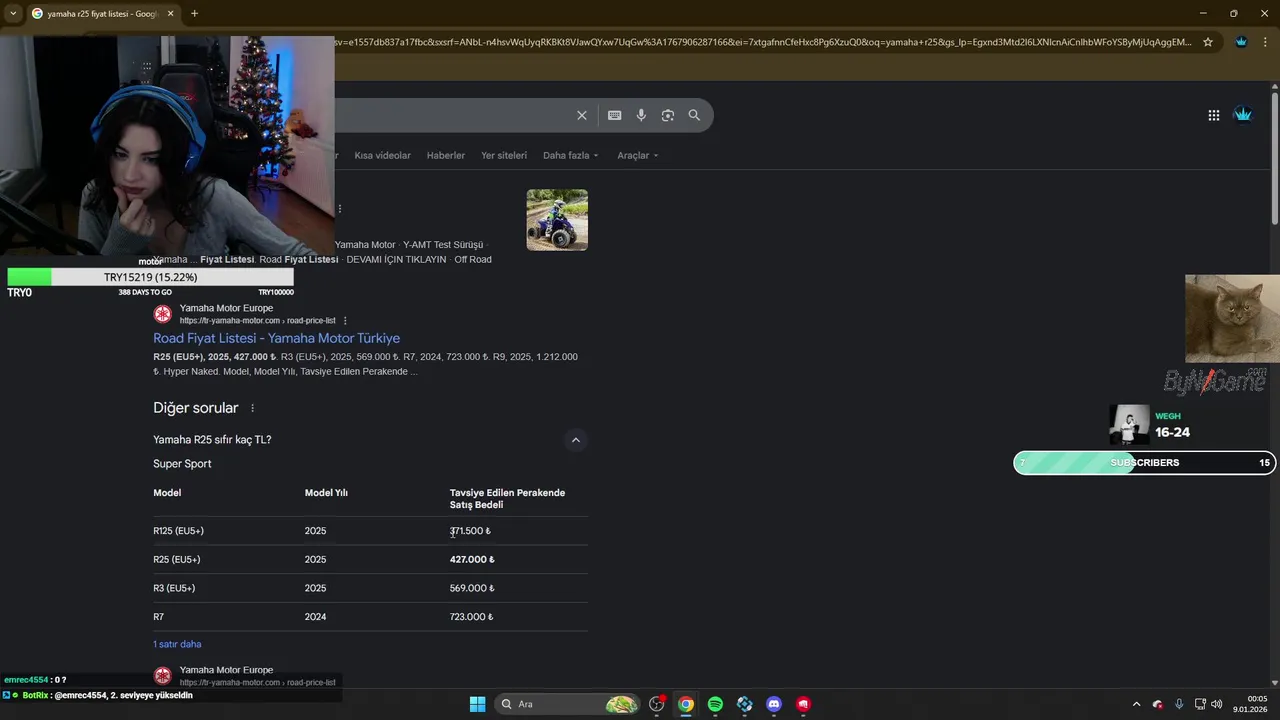Click the Ara taskbar search field
The height and width of the screenshot is (720, 1280).
568,704
